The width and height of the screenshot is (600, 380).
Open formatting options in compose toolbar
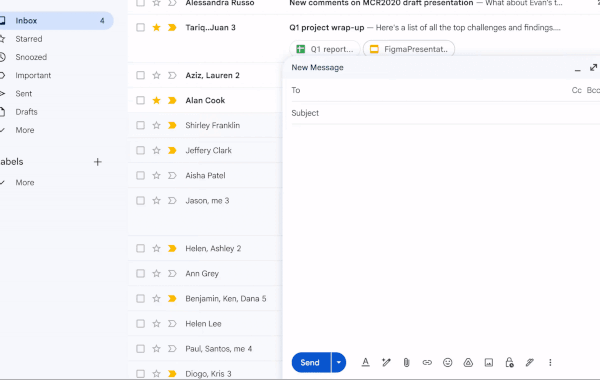click(365, 362)
